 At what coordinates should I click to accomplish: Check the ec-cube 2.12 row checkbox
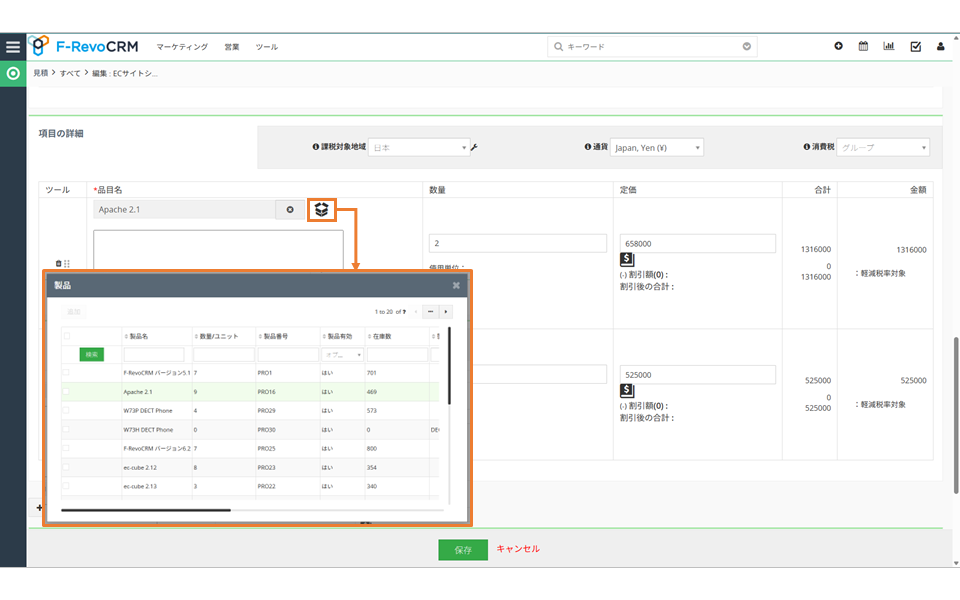pos(66,467)
